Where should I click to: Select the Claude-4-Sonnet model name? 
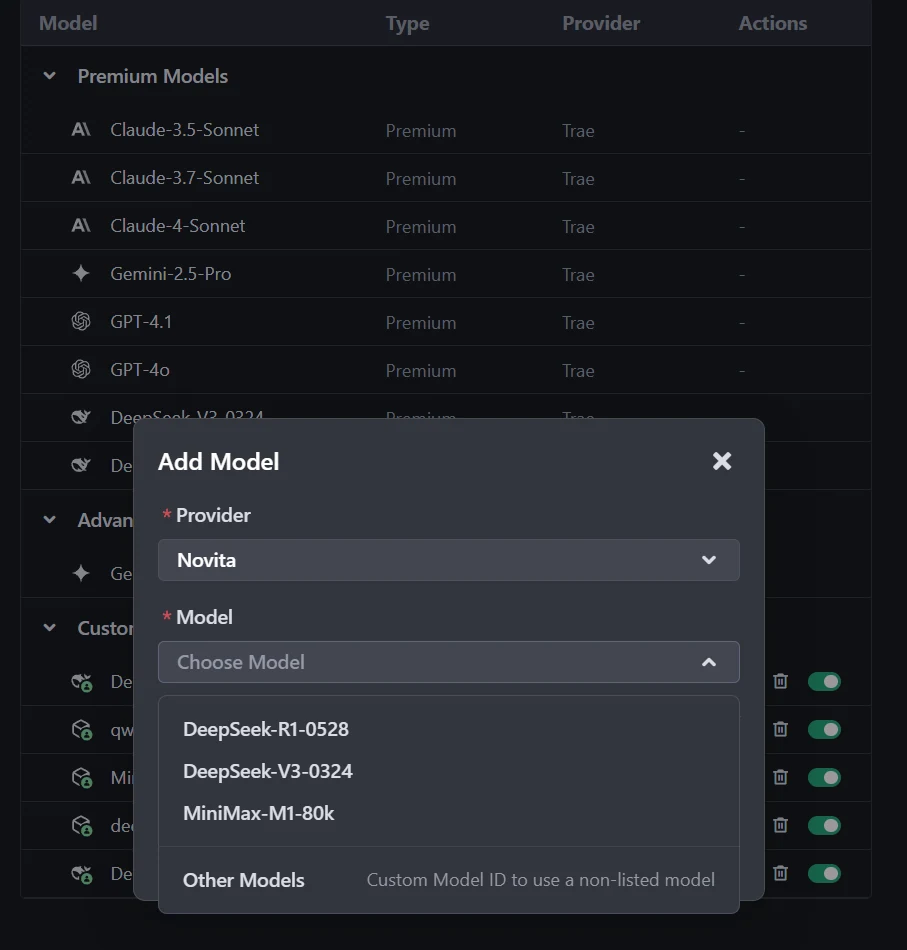(178, 225)
